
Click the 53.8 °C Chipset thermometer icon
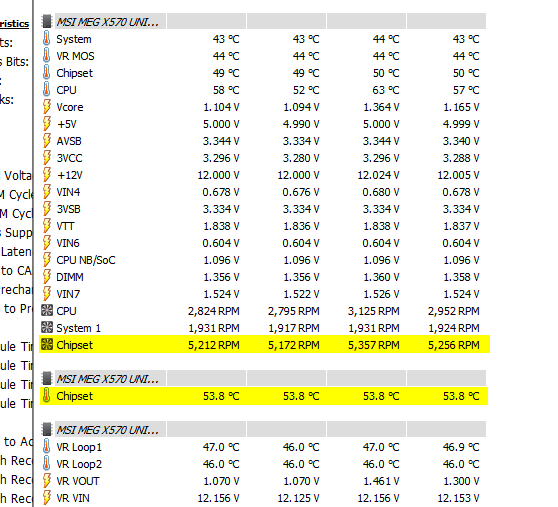[47, 396]
